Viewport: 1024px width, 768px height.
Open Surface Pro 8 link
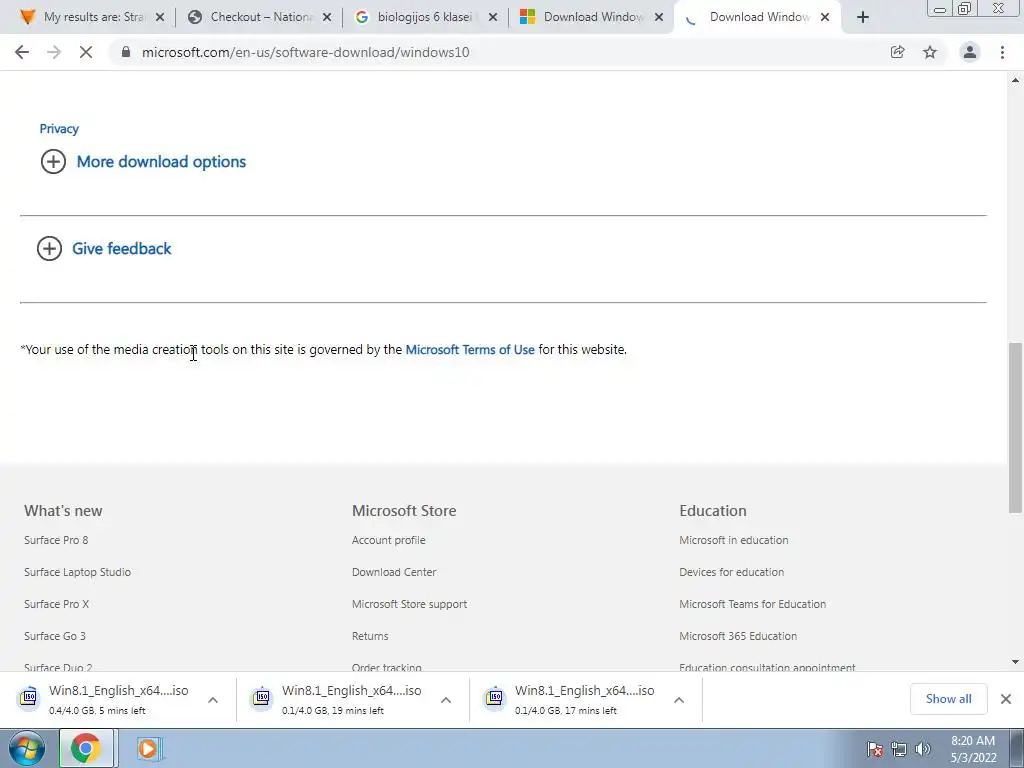click(x=56, y=540)
